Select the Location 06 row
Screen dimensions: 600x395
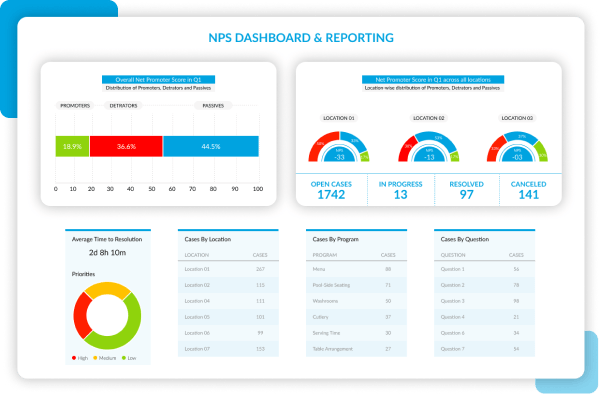(228, 333)
